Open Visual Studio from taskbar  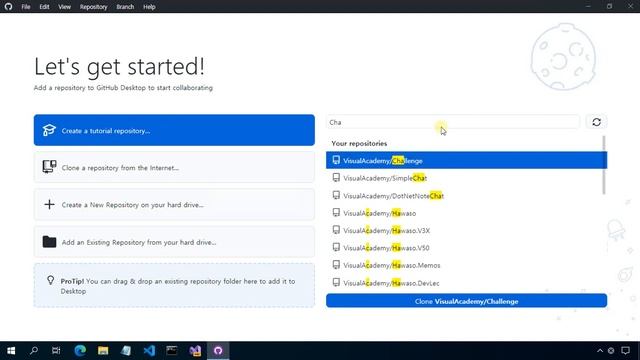195,351
